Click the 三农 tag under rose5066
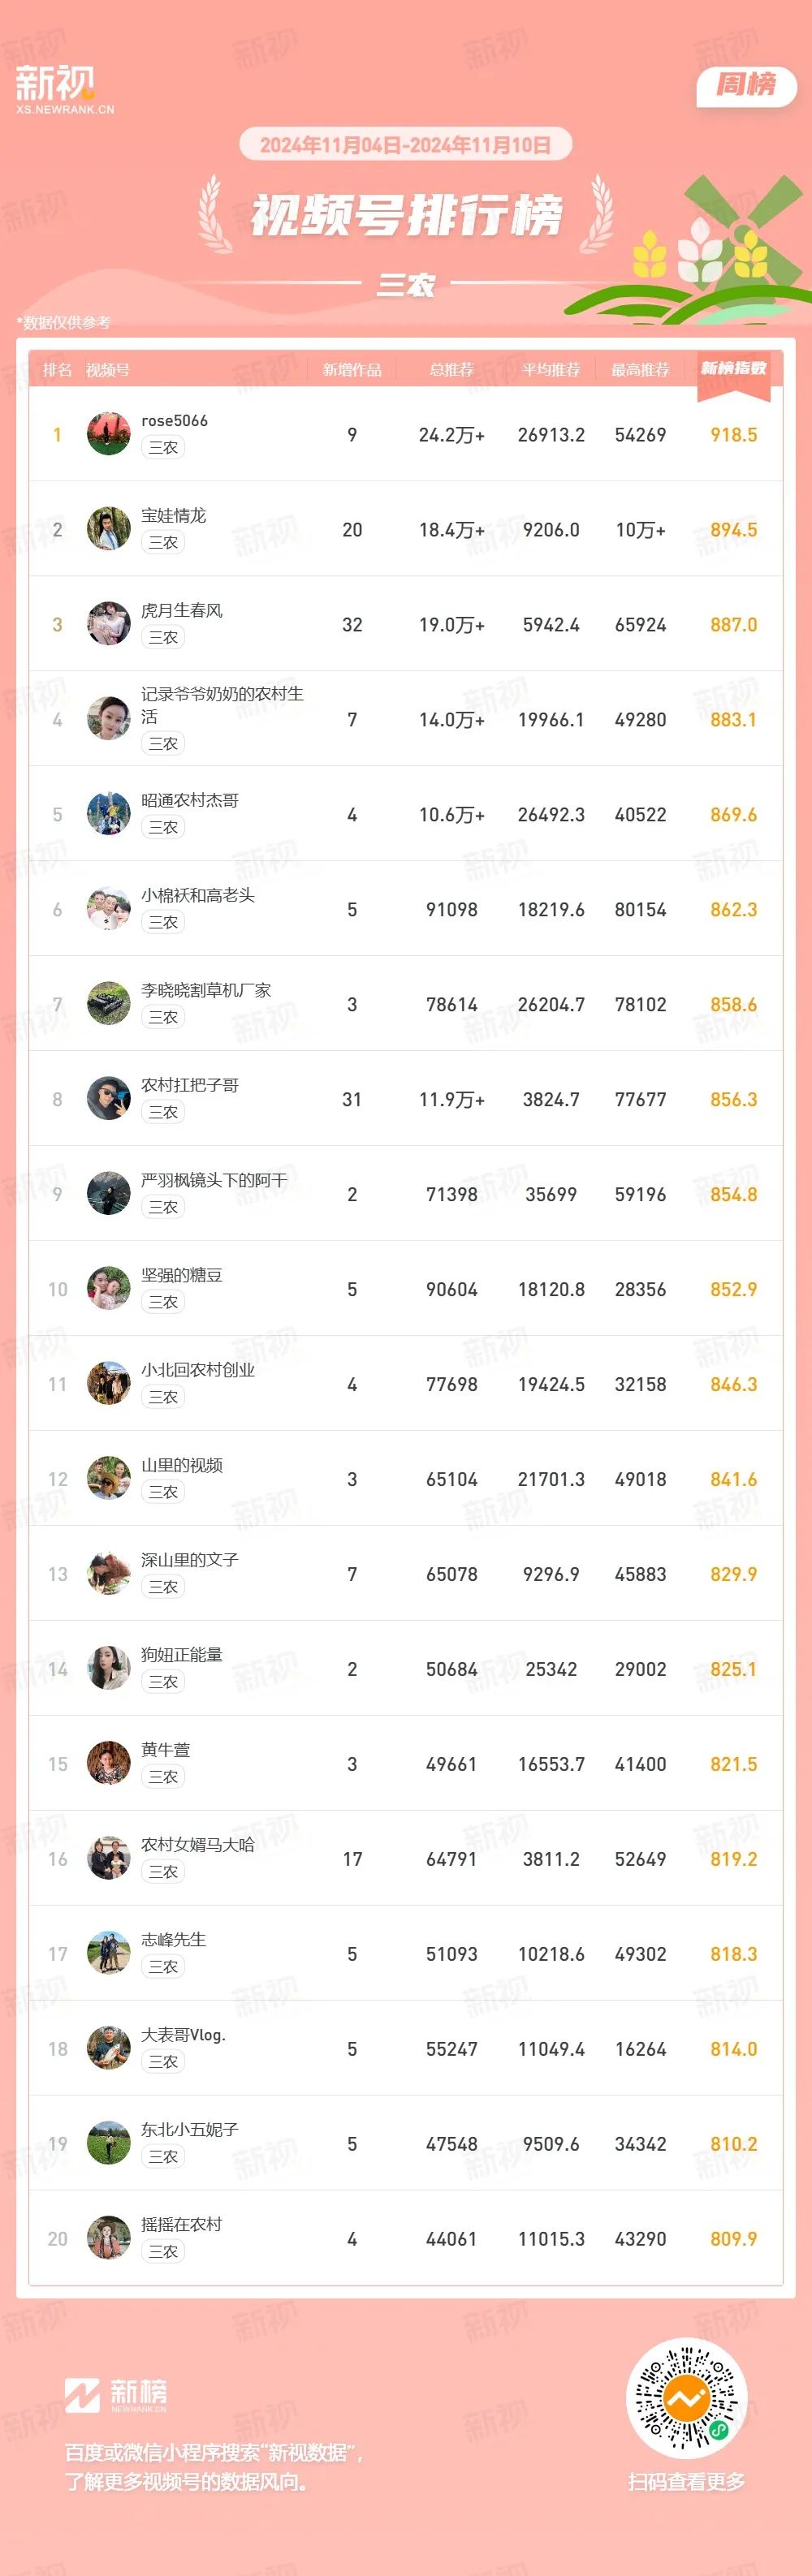The width and height of the screenshot is (812, 2576). tap(163, 447)
